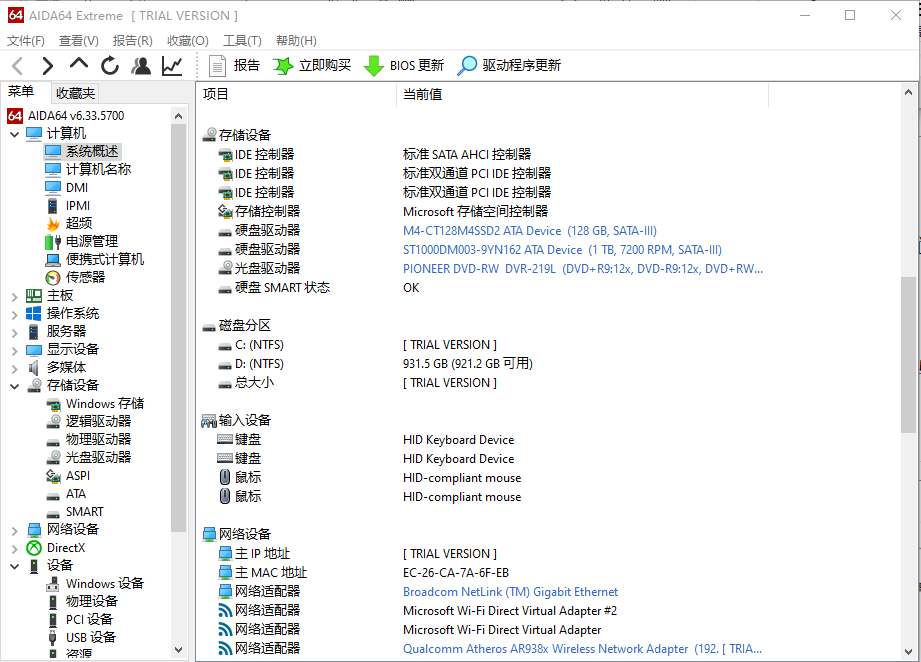Click the forward navigation arrow icon

pos(47,66)
